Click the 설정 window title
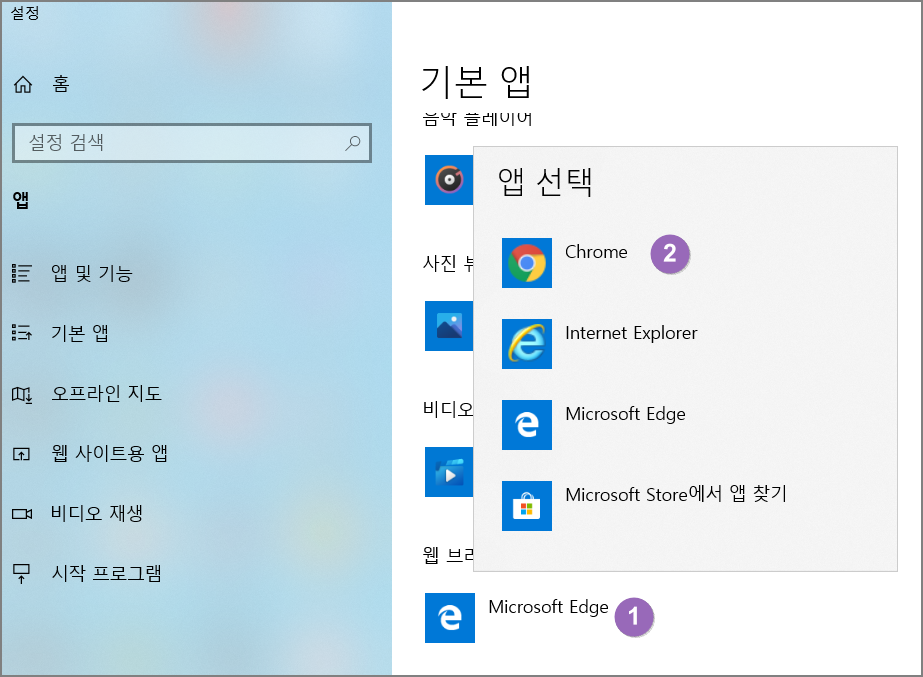 pos(25,12)
